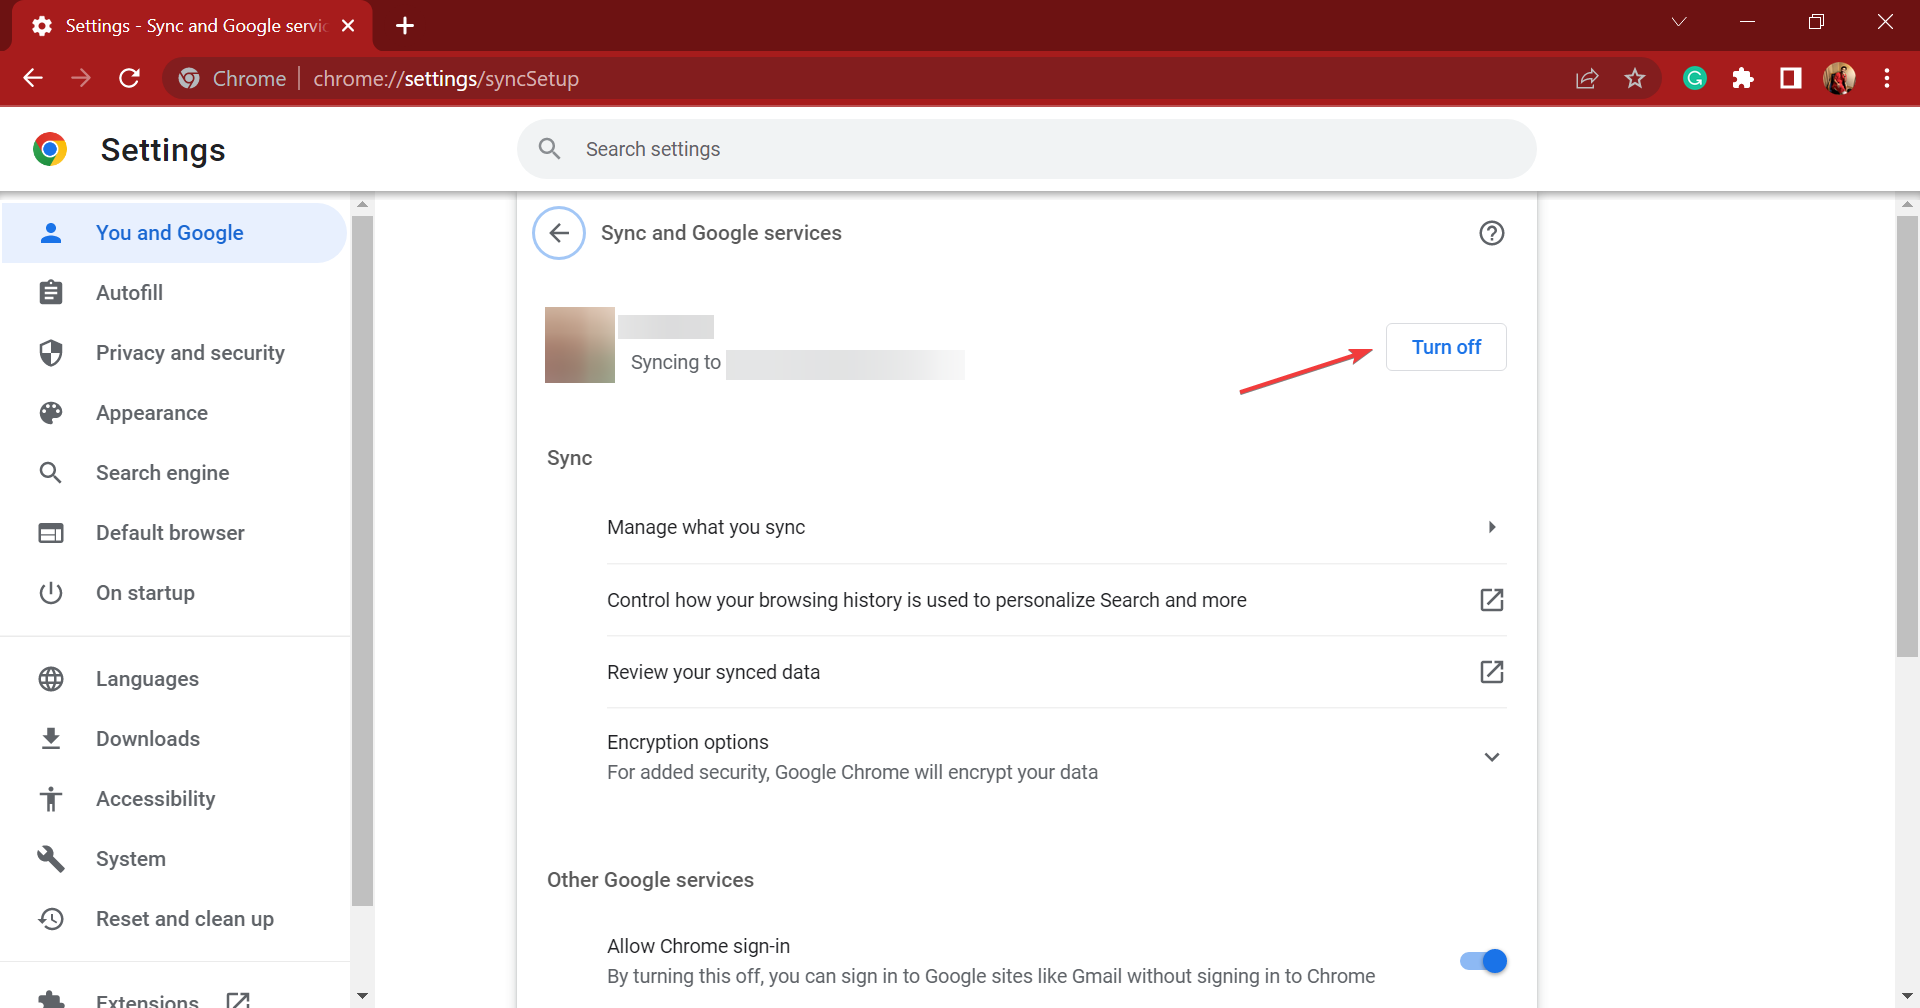Click the magnifier icon in Search settings
1920x1008 pixels.
(x=549, y=149)
